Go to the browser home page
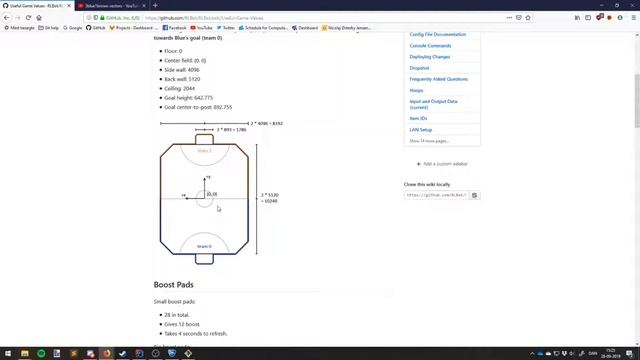The image size is (640, 360). [x=39, y=18]
